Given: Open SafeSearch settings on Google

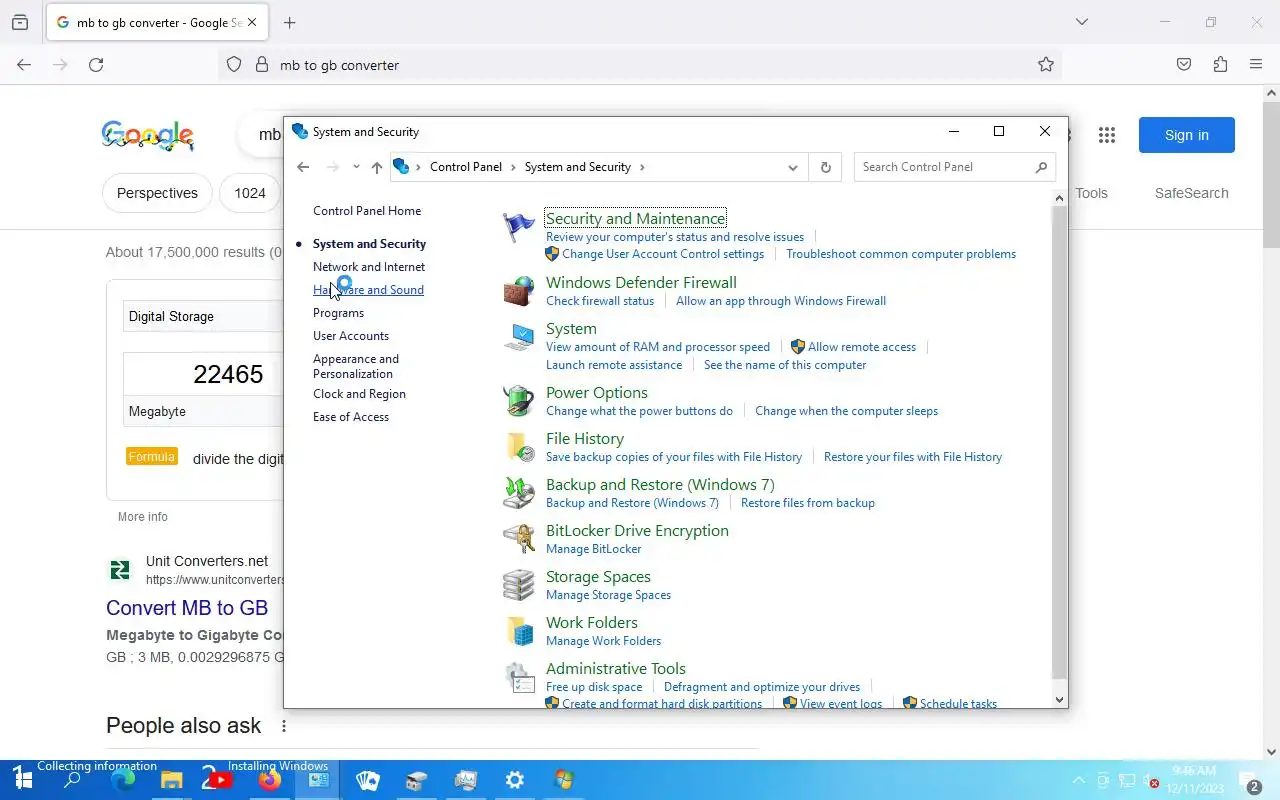Looking at the screenshot, I should [1191, 193].
